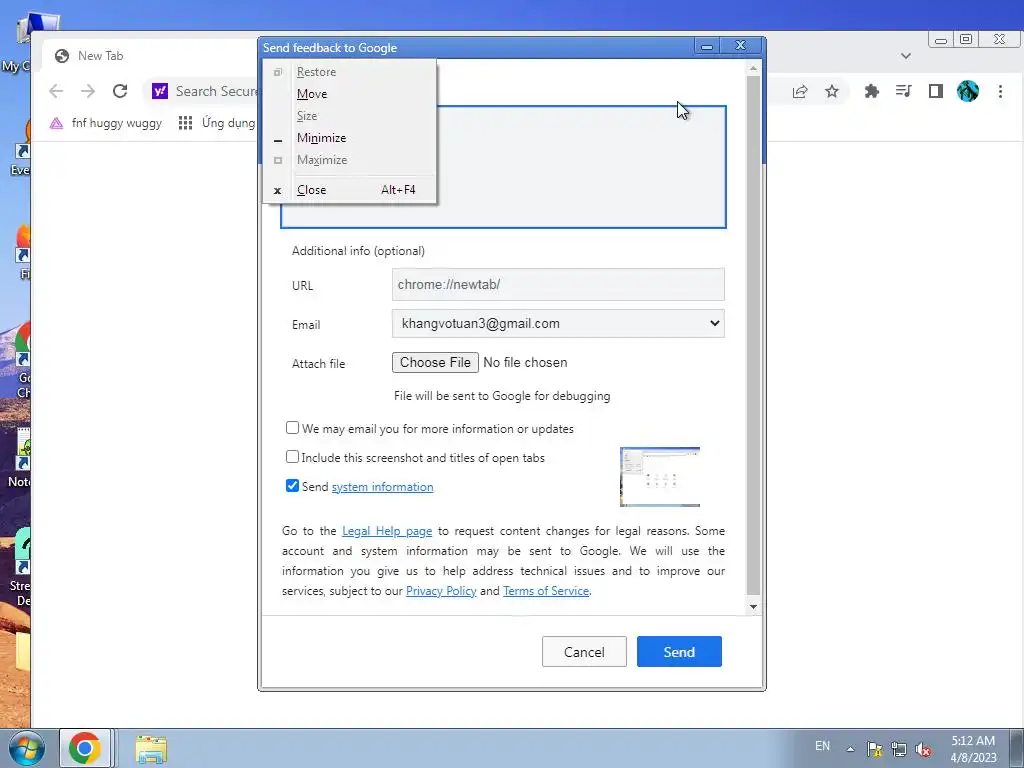Select Minimize in the window menu
The image size is (1024, 768).
pos(350,138)
